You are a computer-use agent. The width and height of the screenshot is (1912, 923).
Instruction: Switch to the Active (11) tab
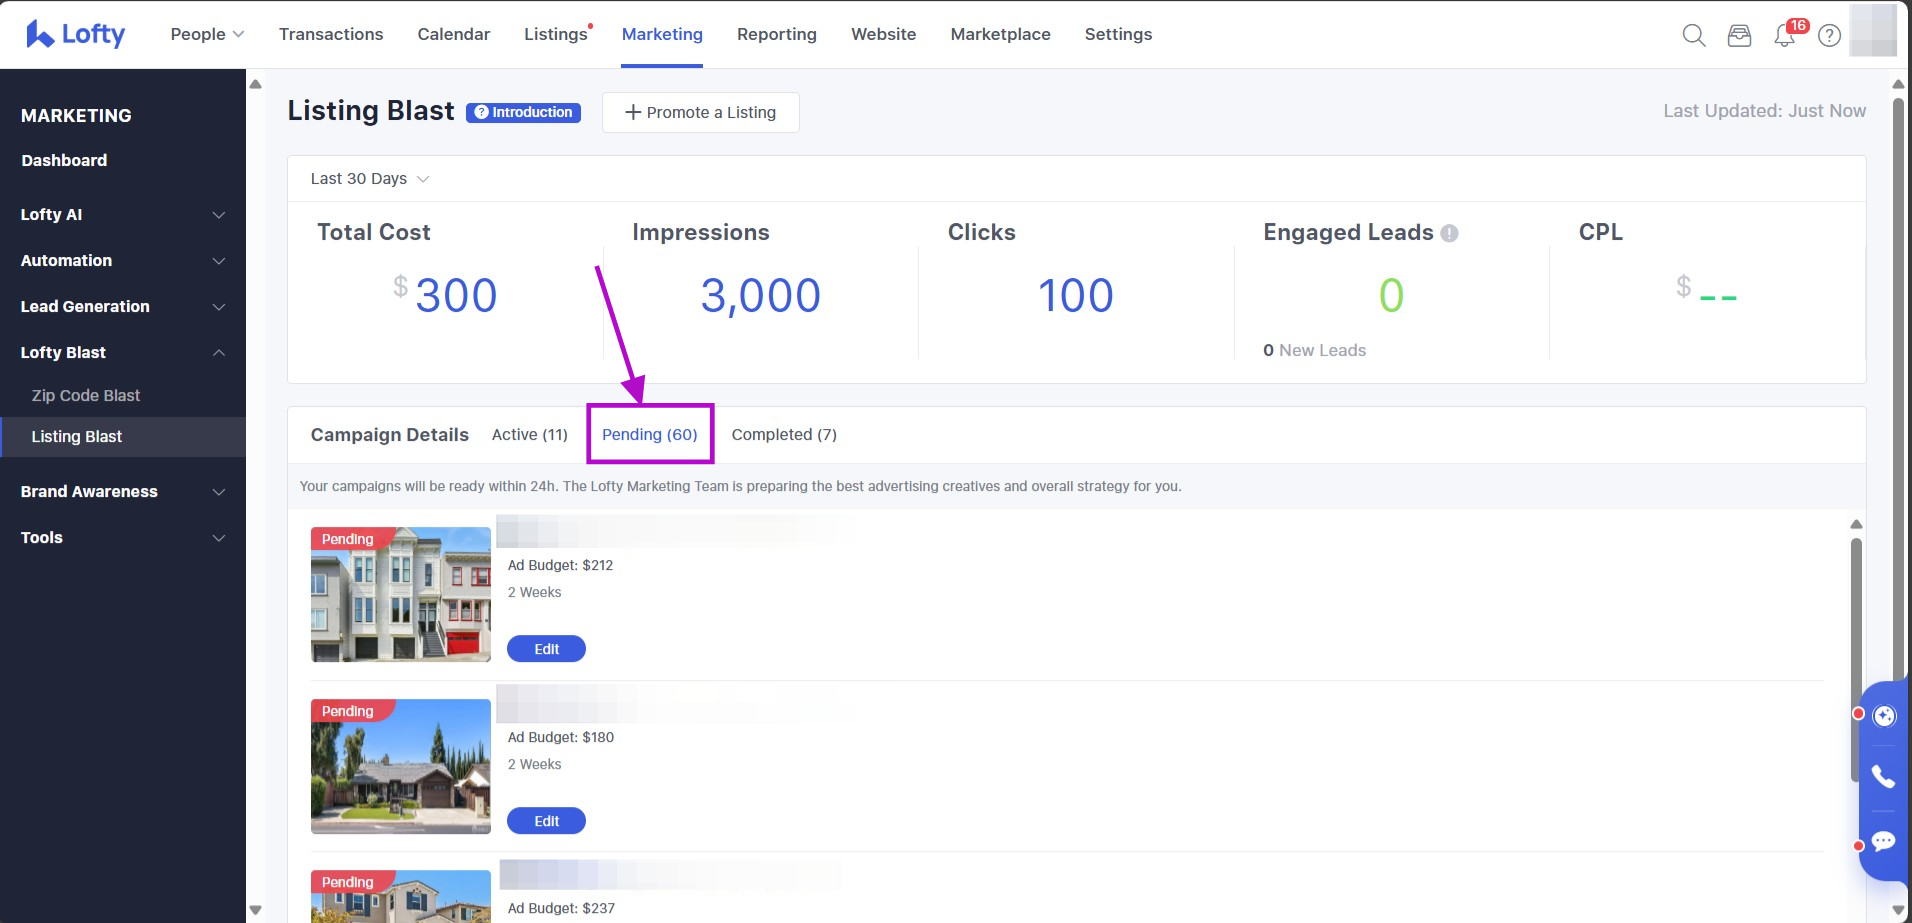529,435
